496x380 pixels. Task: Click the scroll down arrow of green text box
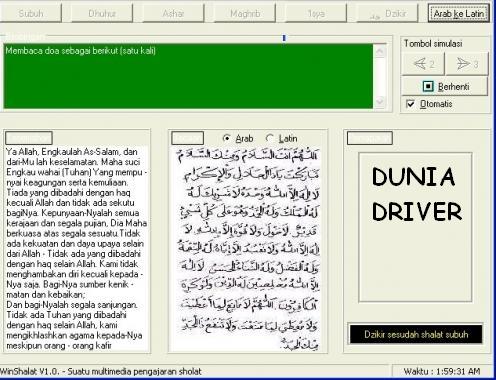click(x=380, y=102)
